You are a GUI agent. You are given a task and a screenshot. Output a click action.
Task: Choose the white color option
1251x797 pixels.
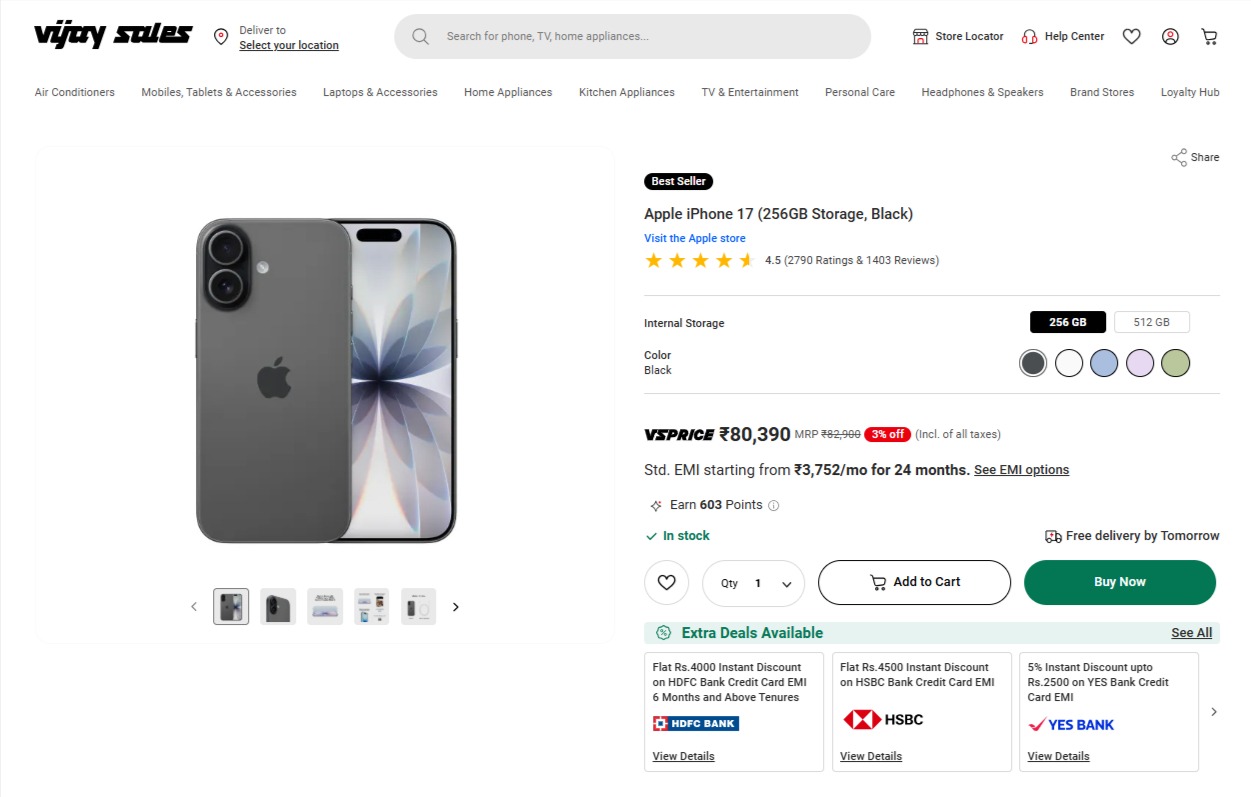[1069, 363]
